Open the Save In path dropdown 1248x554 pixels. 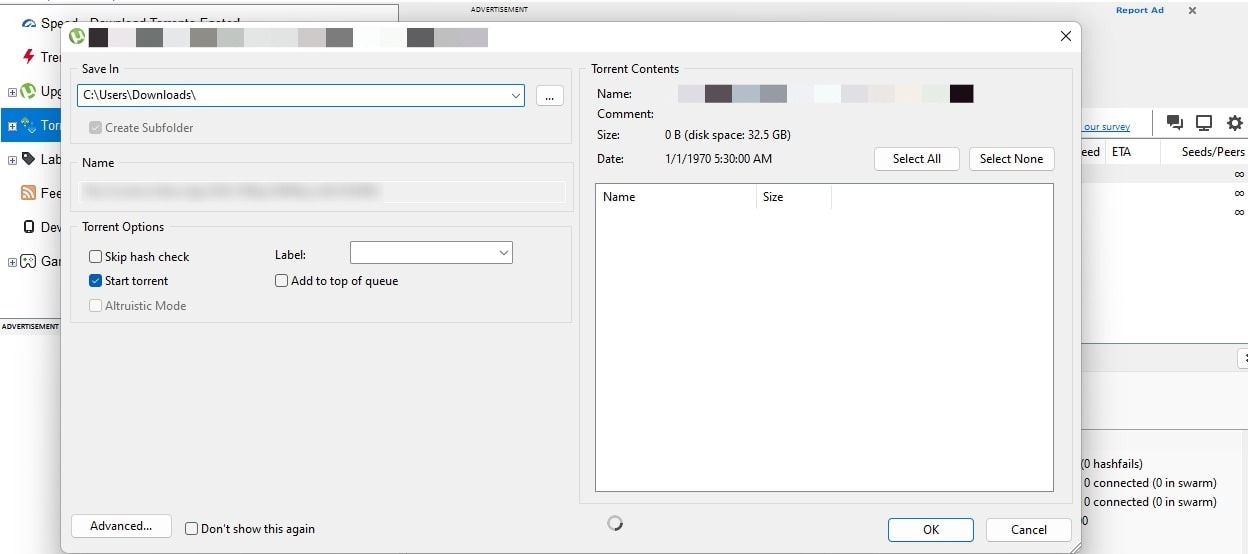(x=516, y=96)
